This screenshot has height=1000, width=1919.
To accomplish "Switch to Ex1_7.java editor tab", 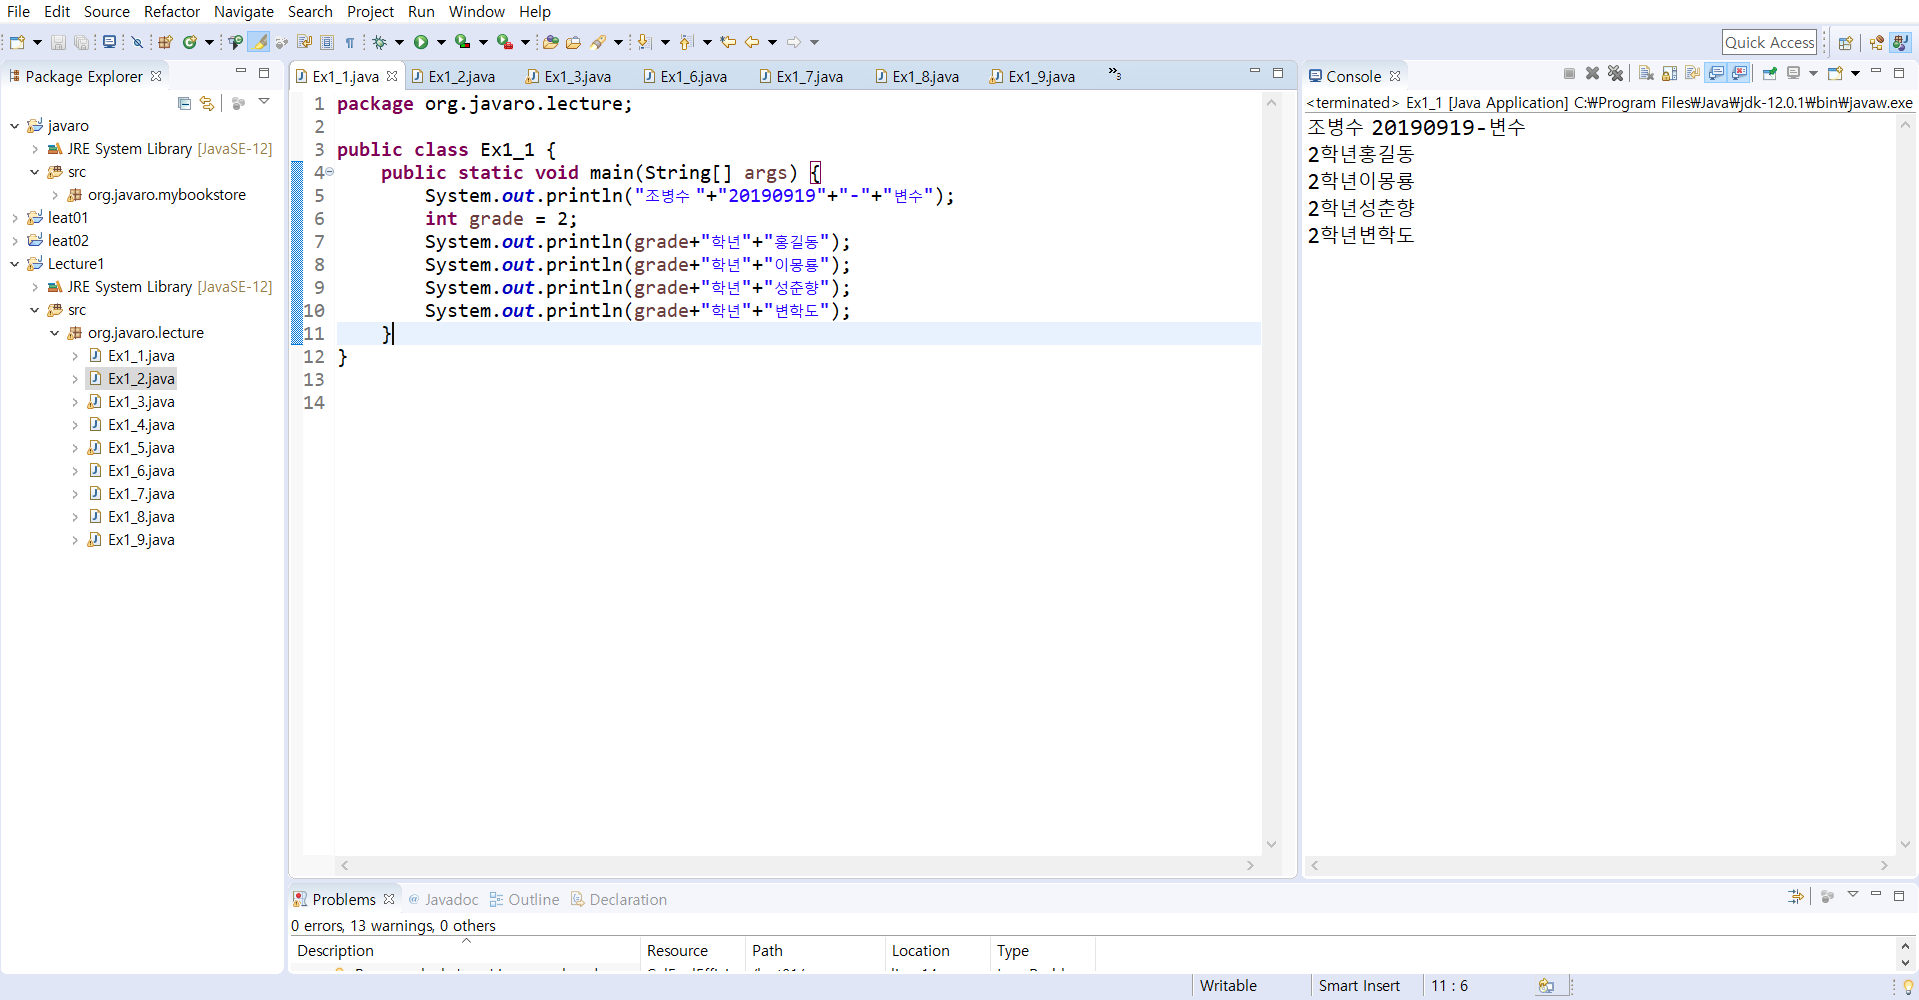I will point(800,76).
